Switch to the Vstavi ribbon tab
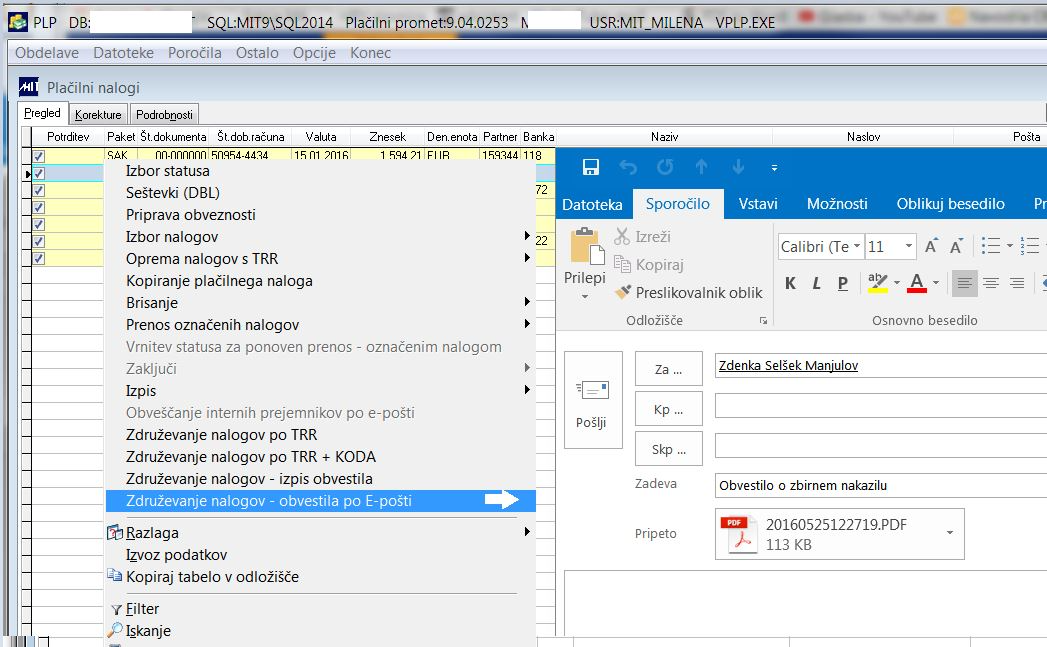Screen dimensions: 1047x647 [x=758, y=204]
